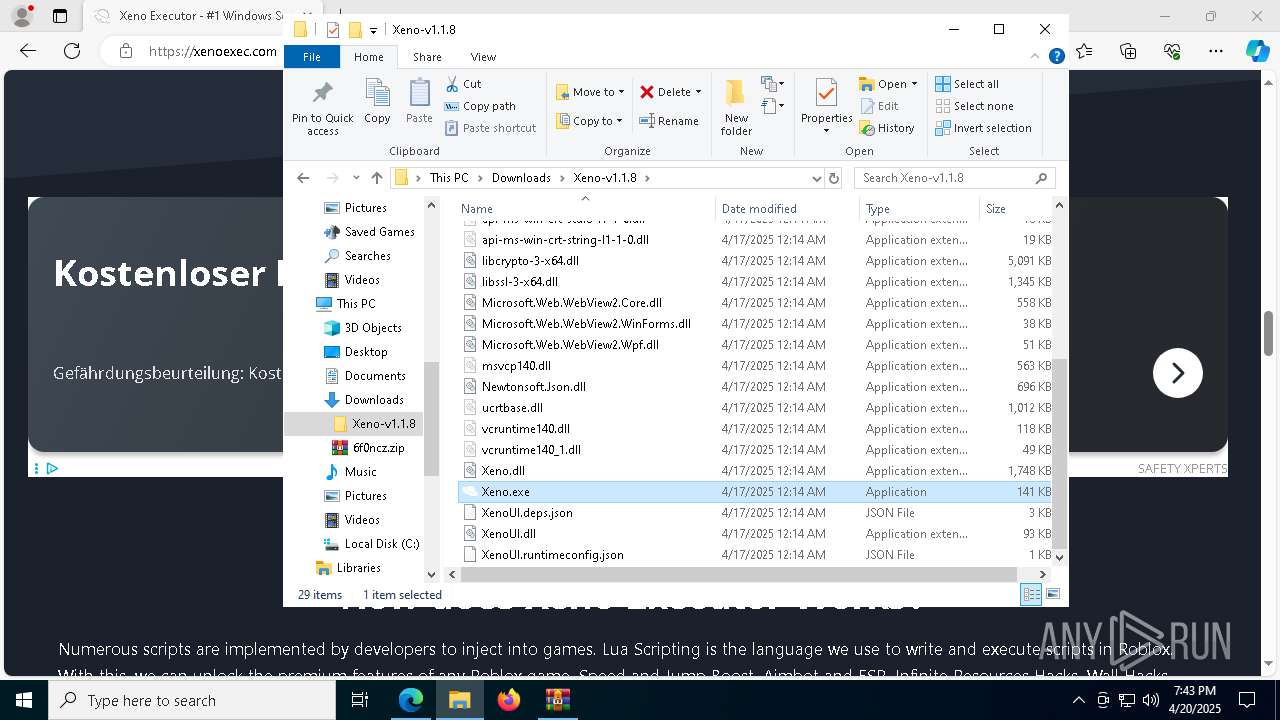Sort by the Size column header
Screen dimensions: 1280x720
point(1015,208)
